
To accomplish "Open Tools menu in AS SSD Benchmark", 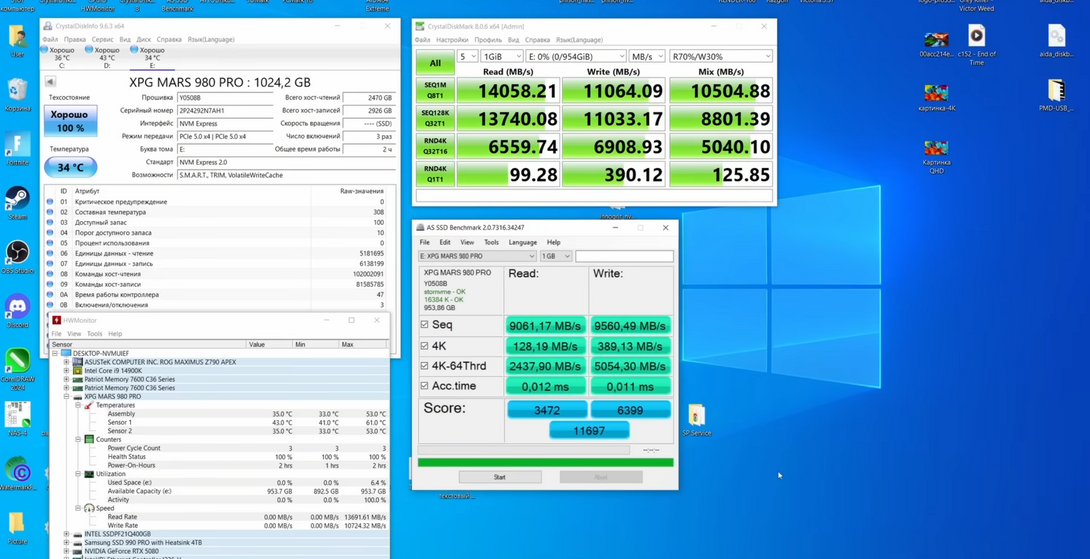I will 491,243.
